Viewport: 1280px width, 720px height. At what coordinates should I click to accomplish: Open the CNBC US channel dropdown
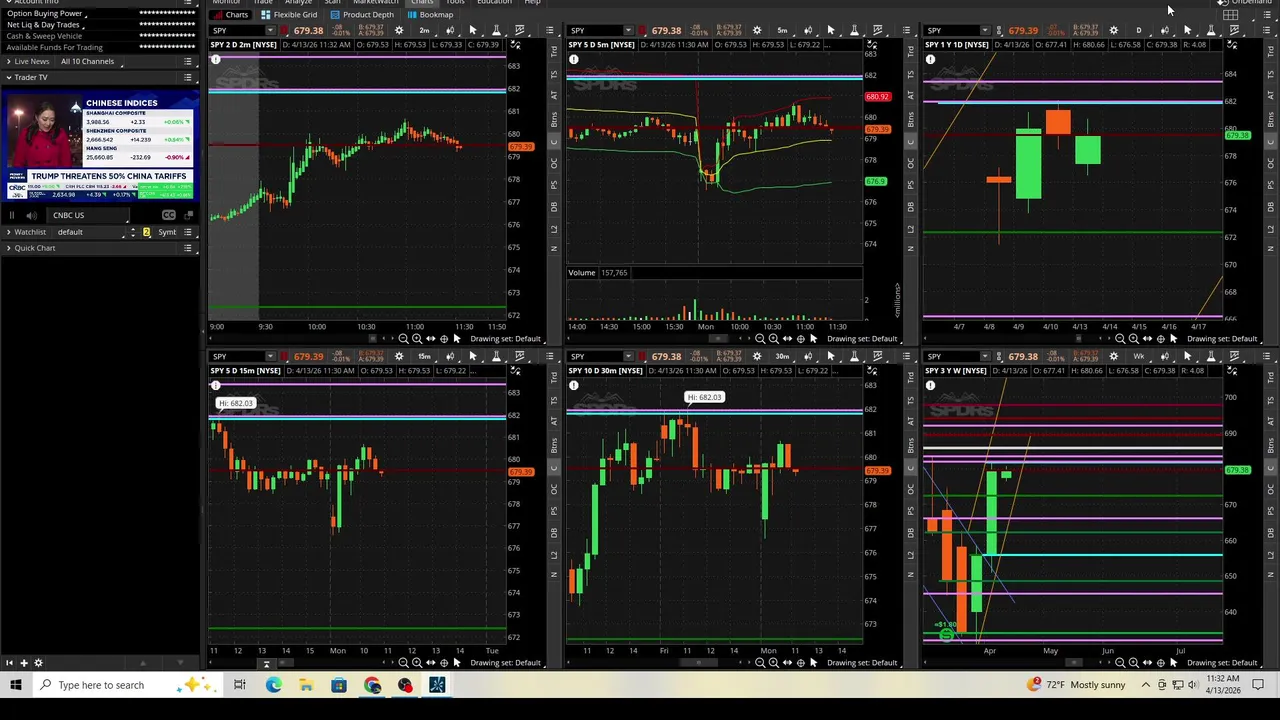tap(88, 215)
